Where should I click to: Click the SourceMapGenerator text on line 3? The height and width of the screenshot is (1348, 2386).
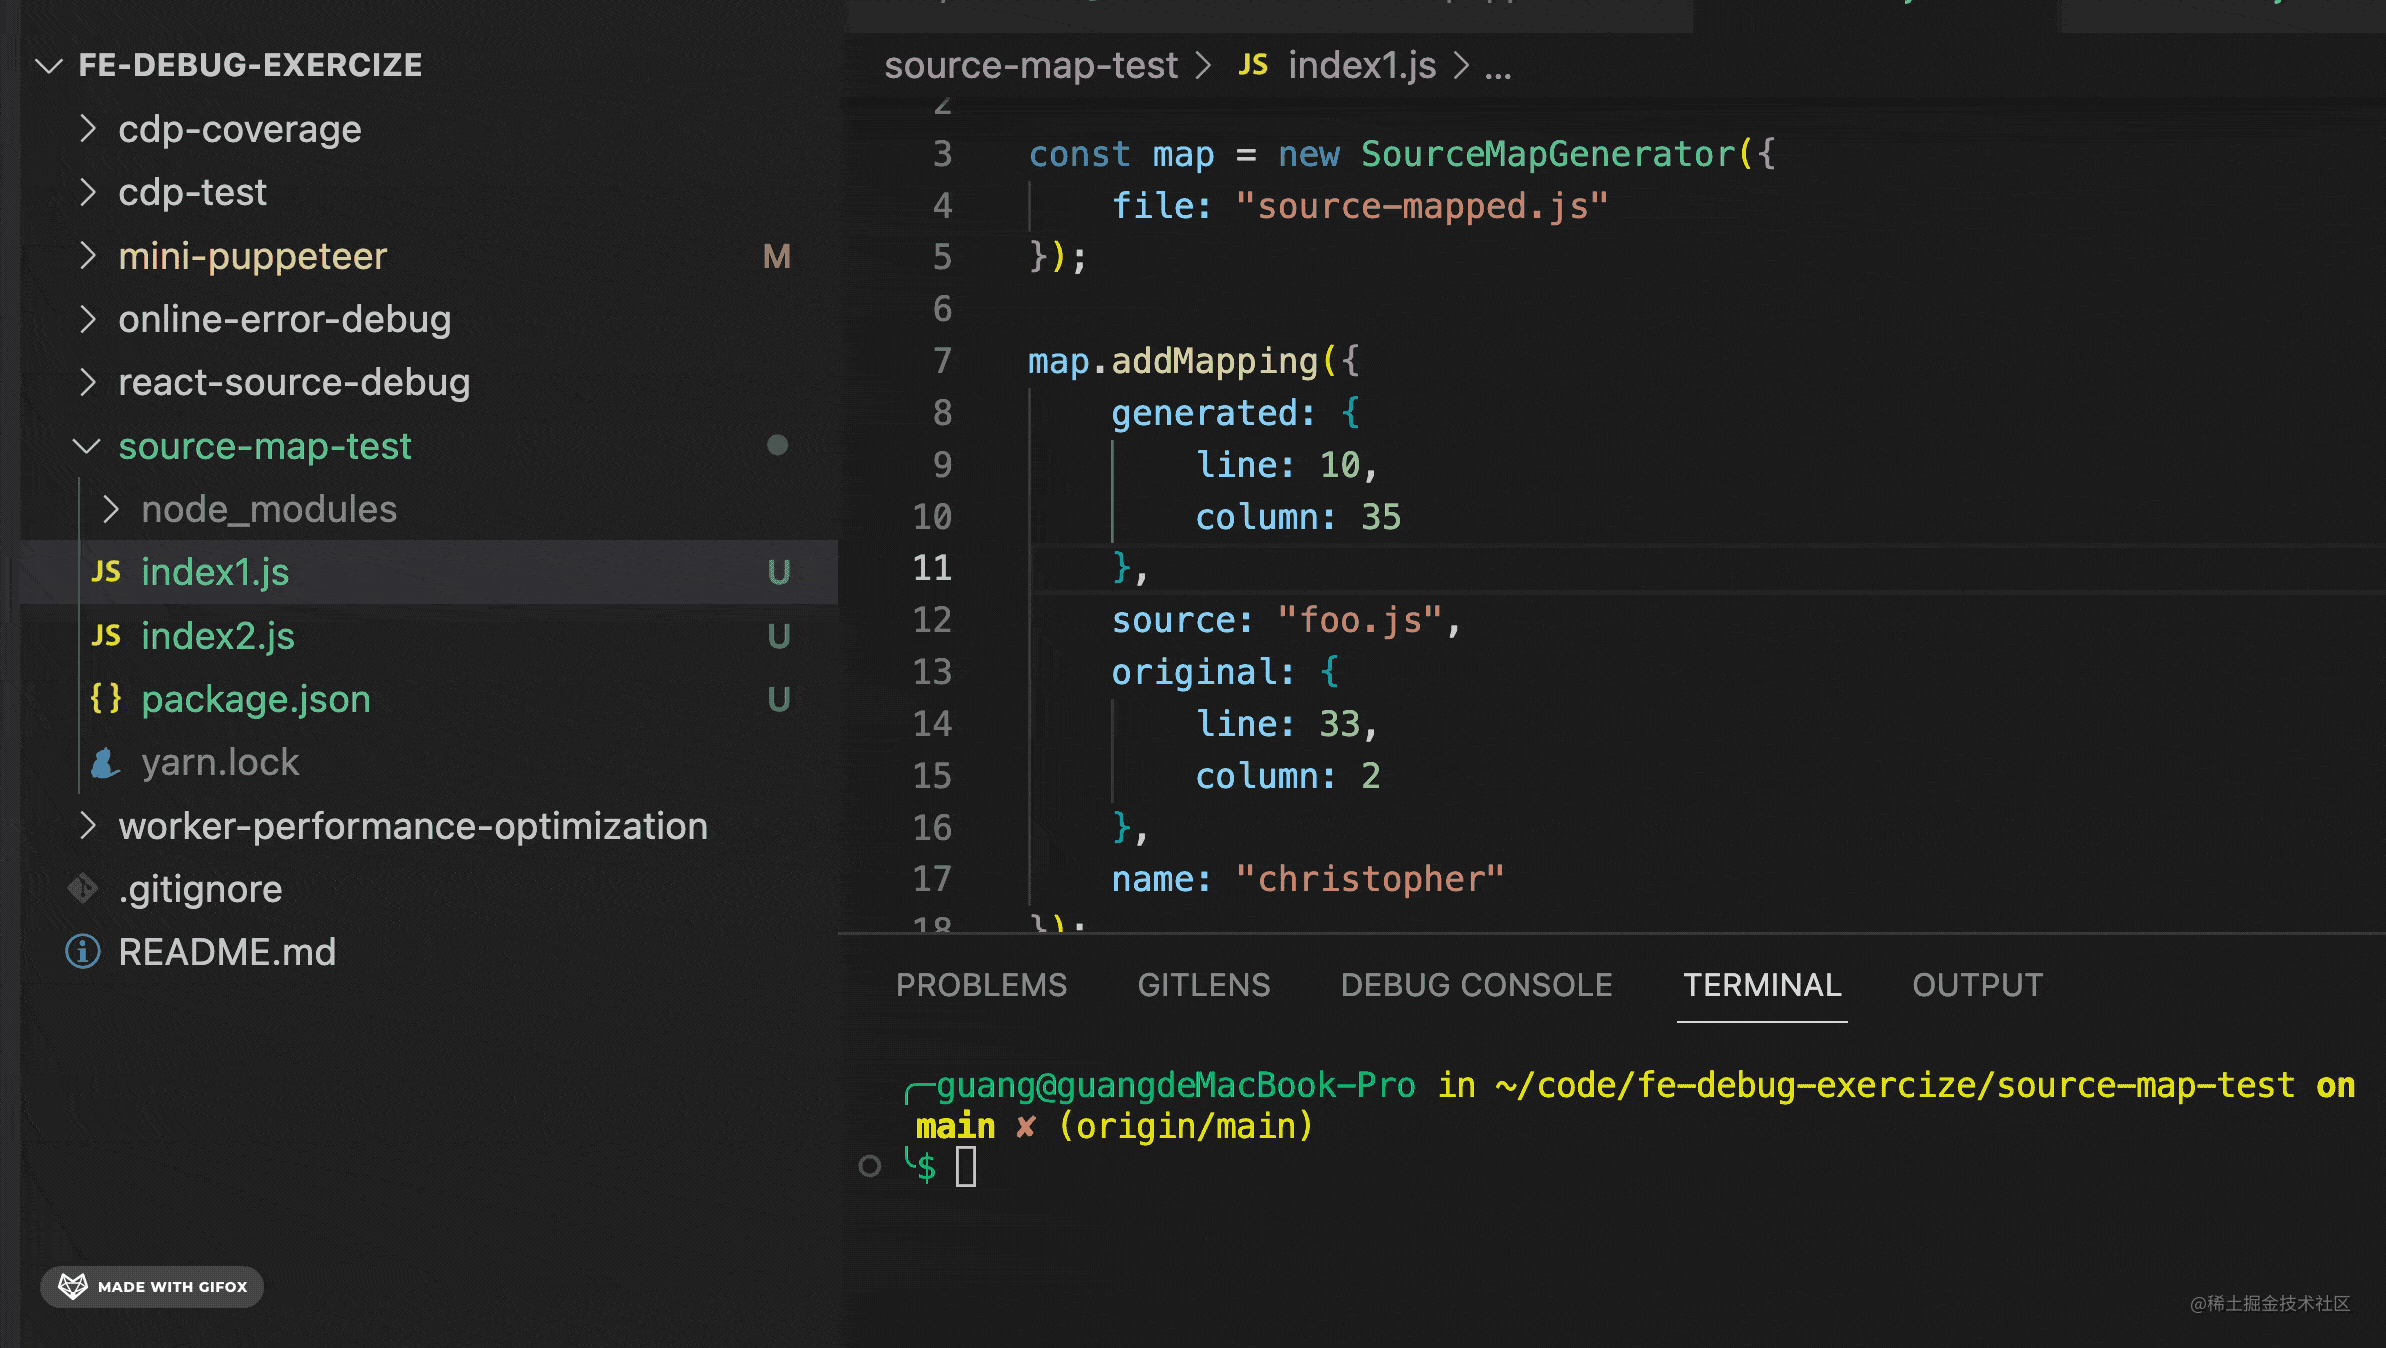click(1548, 154)
